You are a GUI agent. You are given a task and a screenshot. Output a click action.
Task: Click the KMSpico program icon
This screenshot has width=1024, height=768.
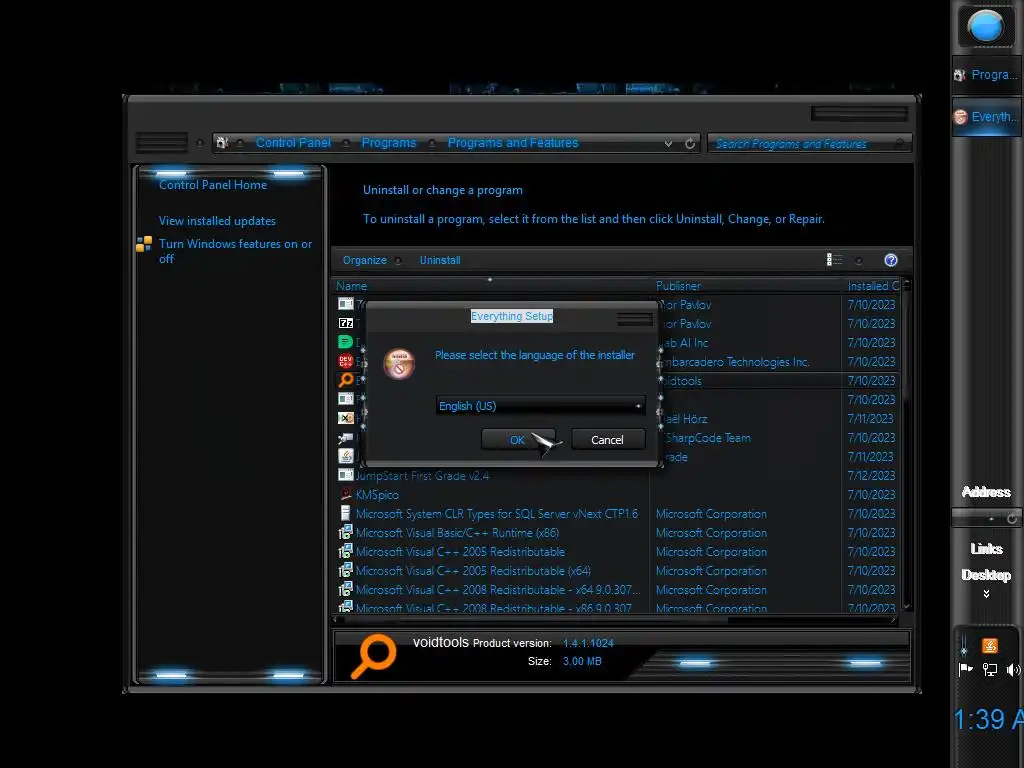[x=345, y=494]
